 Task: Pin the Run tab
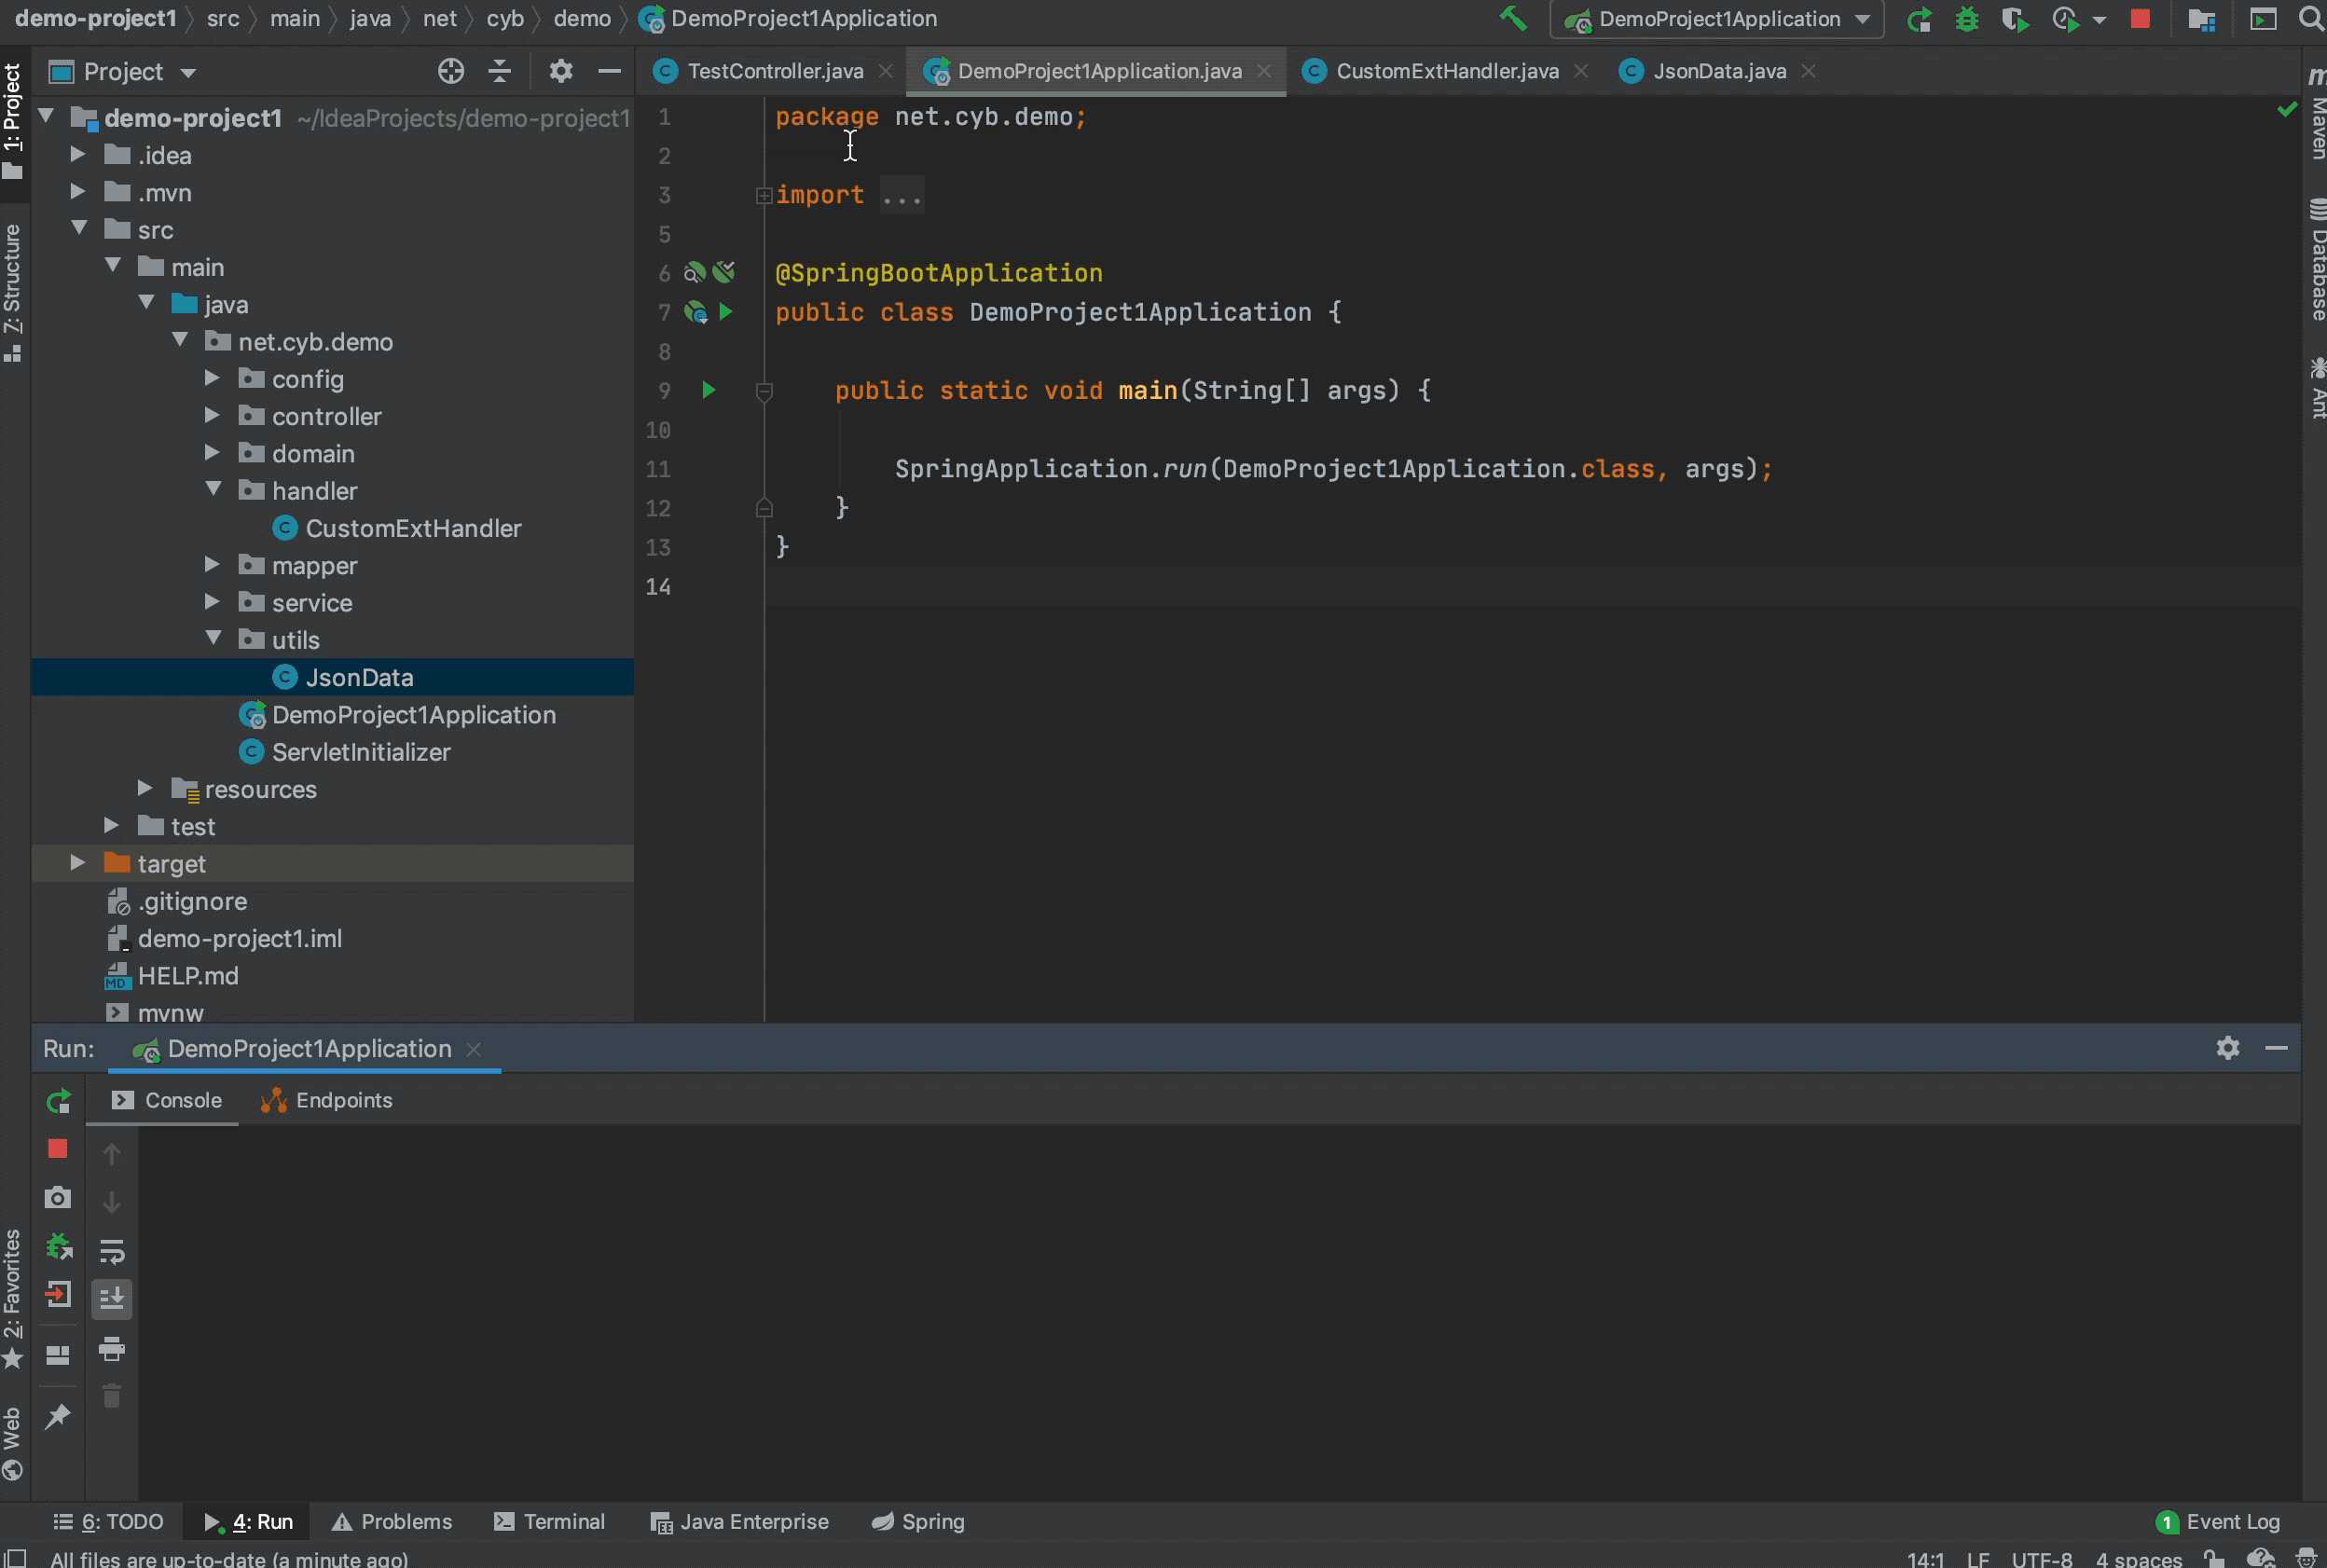(x=58, y=1416)
